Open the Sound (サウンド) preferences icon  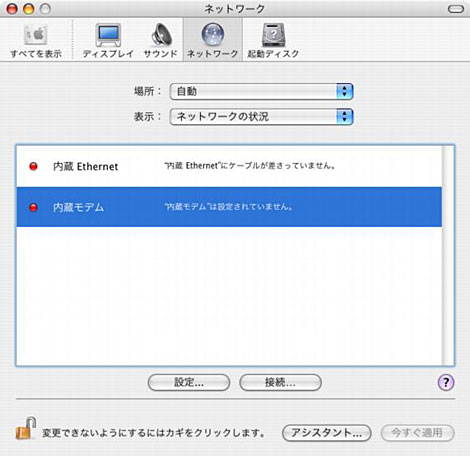click(160, 40)
